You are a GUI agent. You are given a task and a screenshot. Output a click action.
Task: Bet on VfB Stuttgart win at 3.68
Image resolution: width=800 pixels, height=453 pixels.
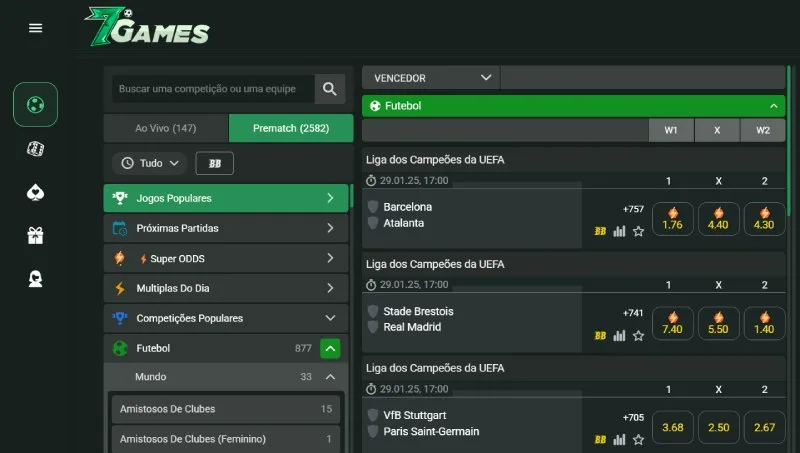tap(672, 427)
